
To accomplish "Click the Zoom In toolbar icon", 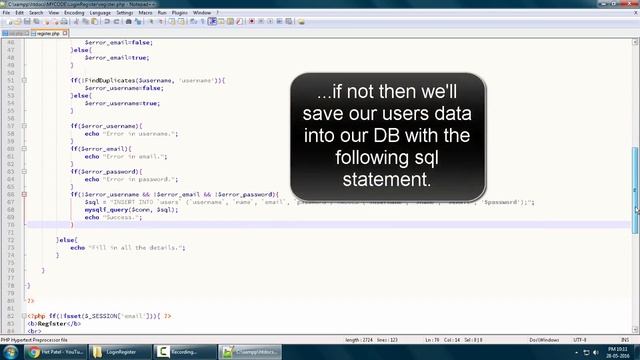I will [151, 21].
